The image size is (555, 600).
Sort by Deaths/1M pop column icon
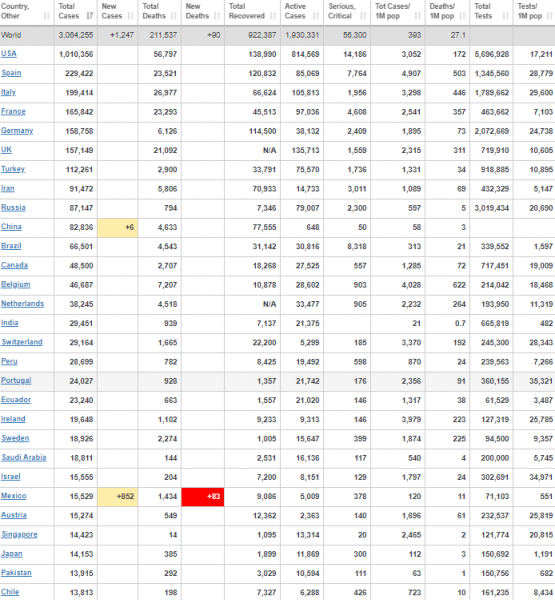click(462, 16)
